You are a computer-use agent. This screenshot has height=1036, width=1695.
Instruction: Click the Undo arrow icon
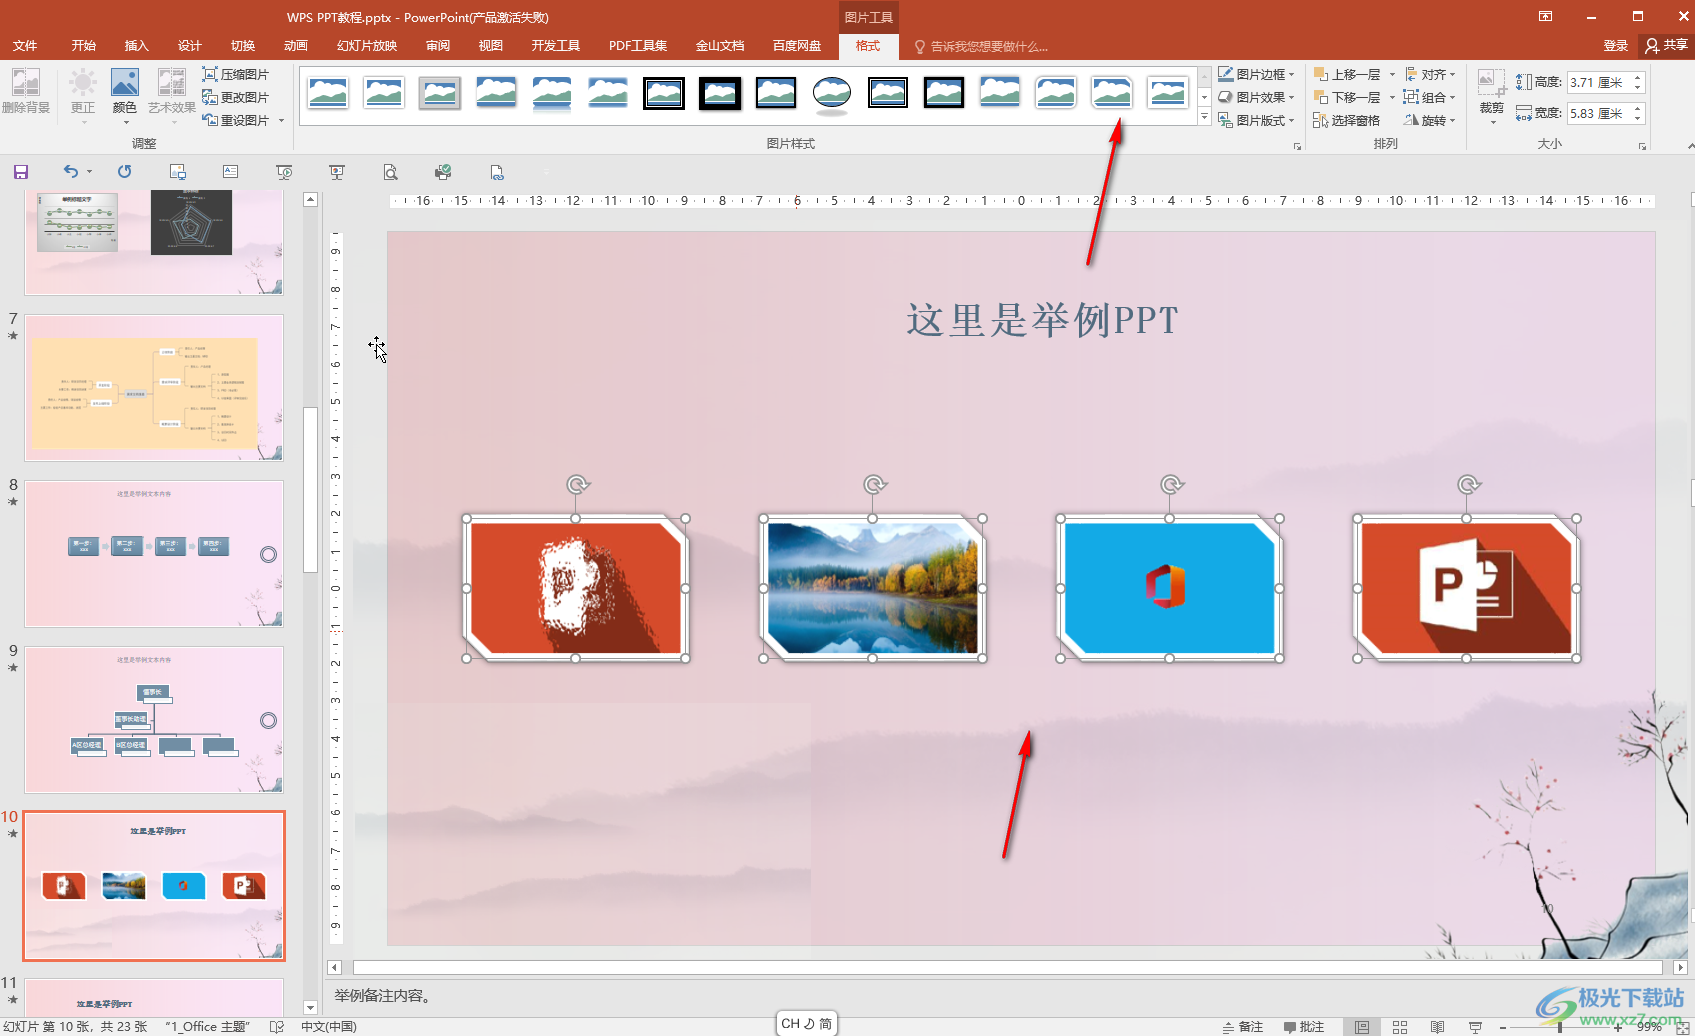click(70, 172)
